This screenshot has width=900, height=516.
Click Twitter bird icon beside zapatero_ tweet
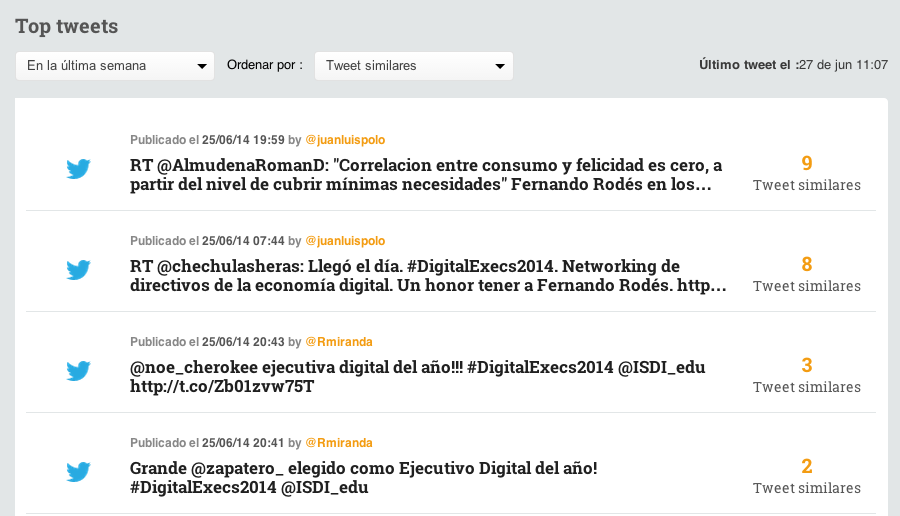click(78, 472)
